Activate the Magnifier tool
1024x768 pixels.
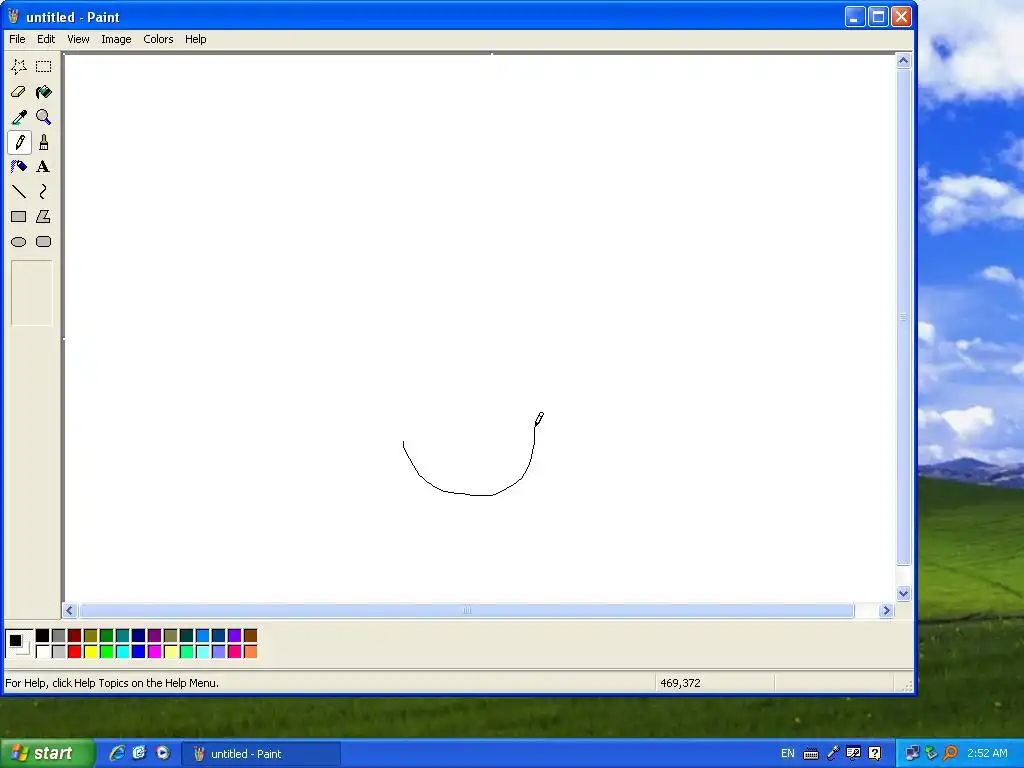[x=44, y=117]
